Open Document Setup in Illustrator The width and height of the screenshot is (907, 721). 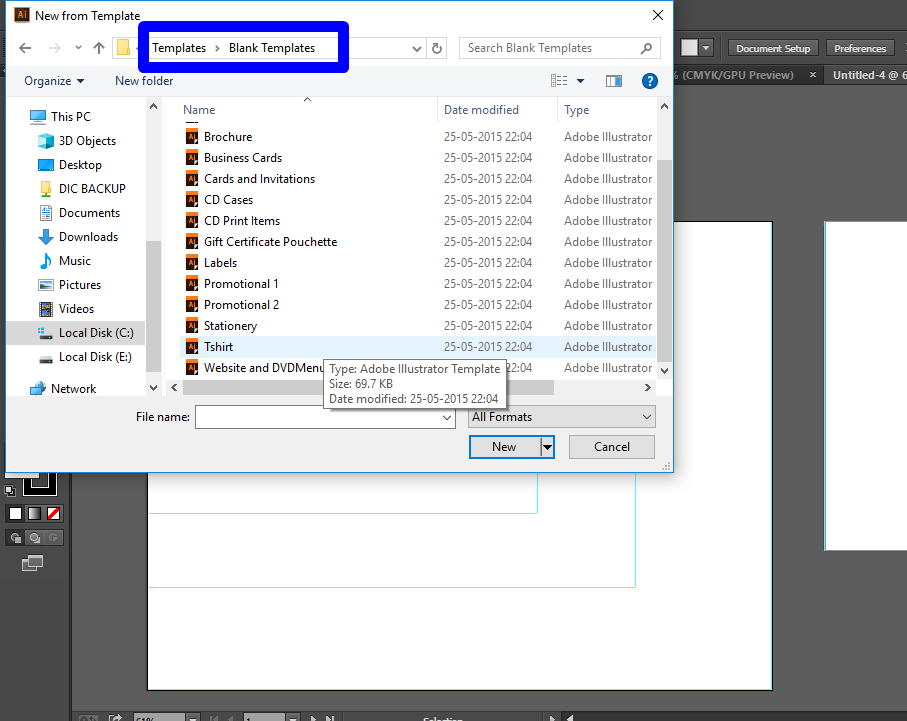tap(773, 49)
